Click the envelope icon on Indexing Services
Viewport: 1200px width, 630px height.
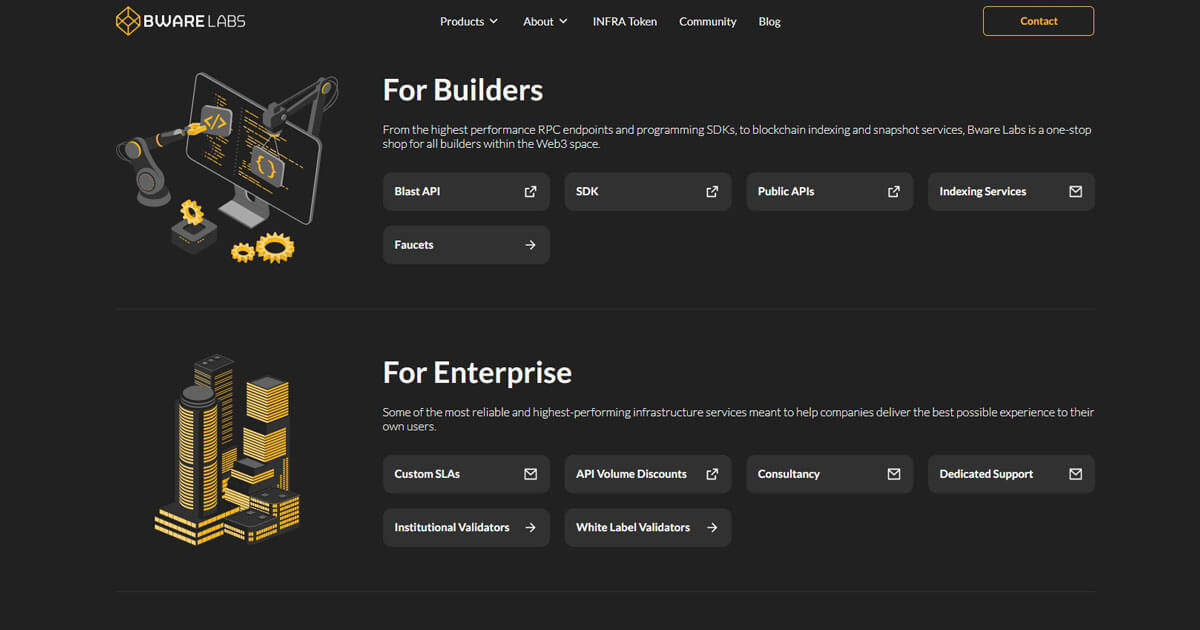click(1076, 192)
